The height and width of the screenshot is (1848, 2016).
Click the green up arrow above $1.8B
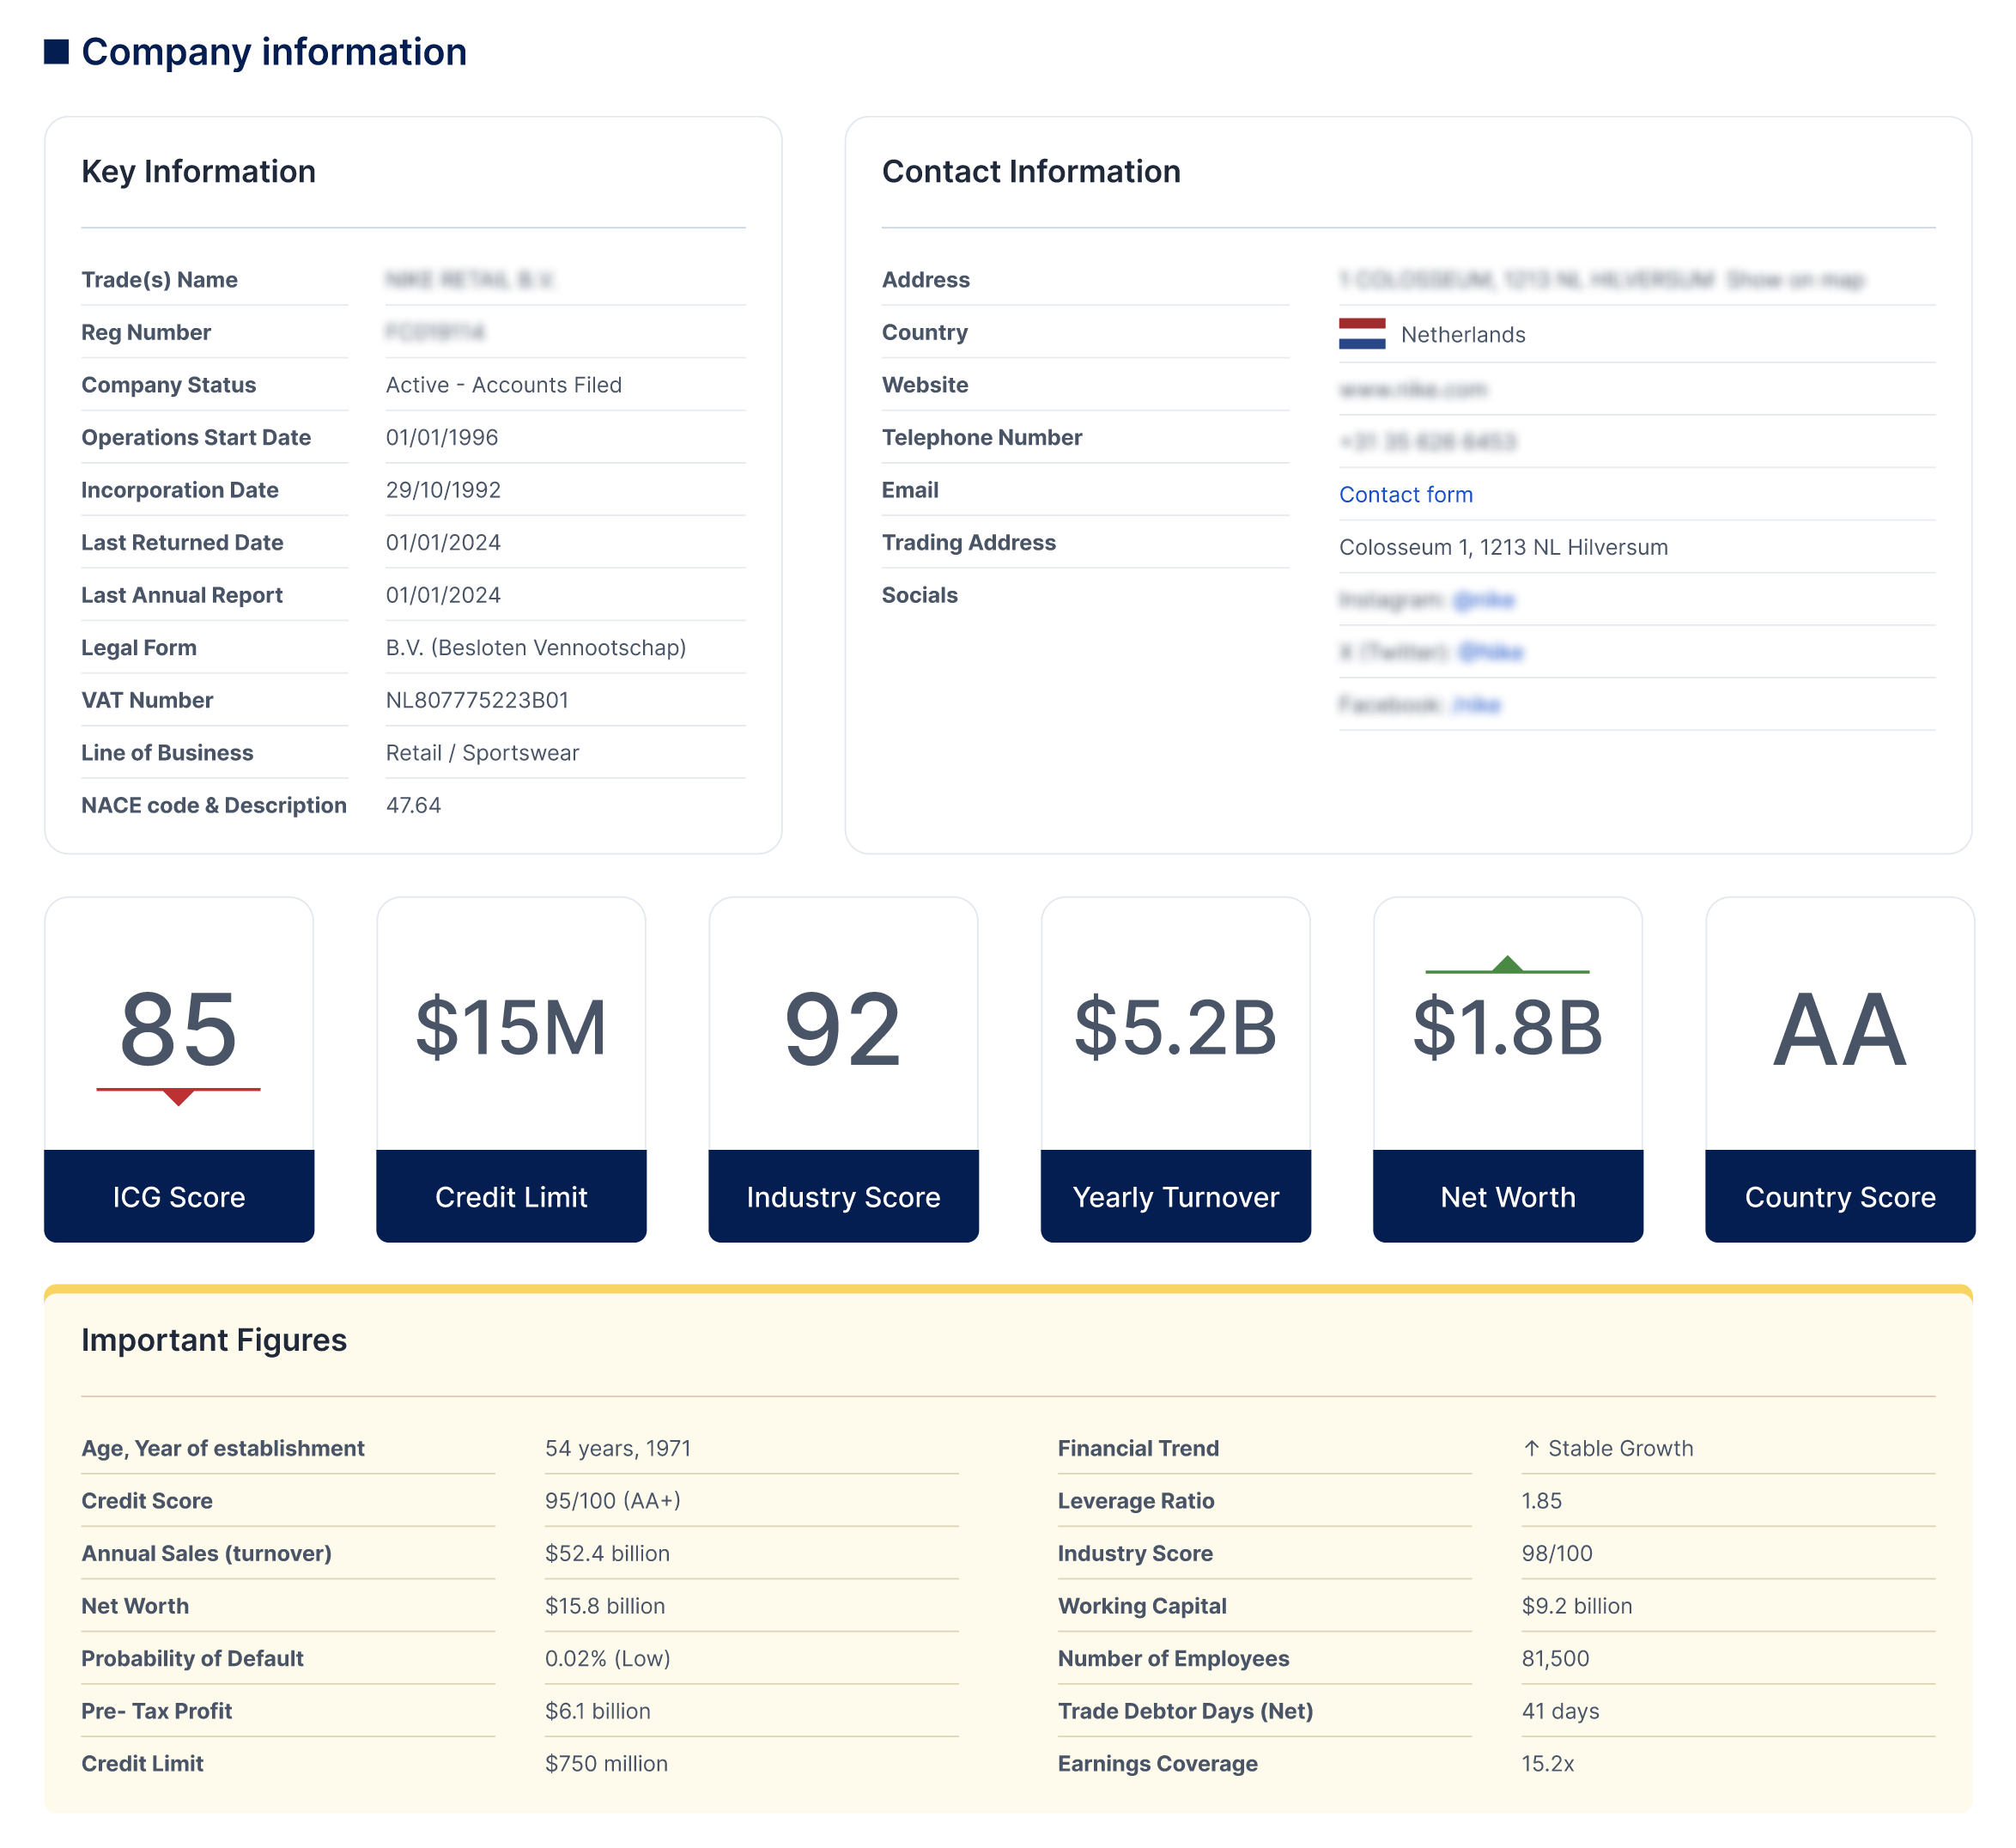pyautogui.click(x=1507, y=964)
